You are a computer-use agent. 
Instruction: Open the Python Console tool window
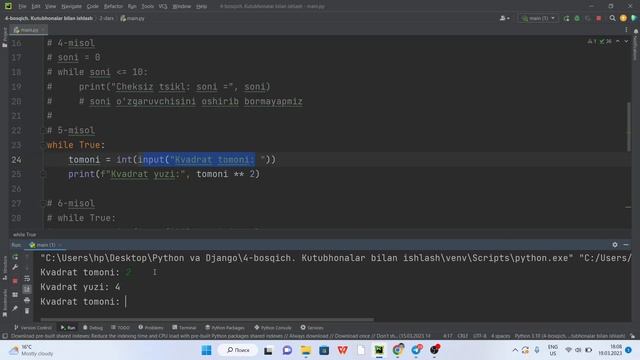(273, 328)
